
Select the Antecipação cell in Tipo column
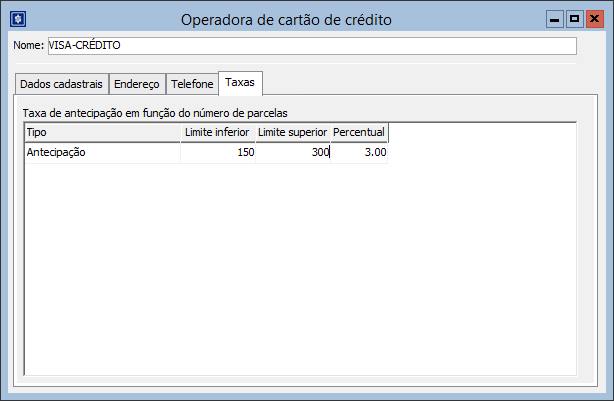[x=102, y=153]
